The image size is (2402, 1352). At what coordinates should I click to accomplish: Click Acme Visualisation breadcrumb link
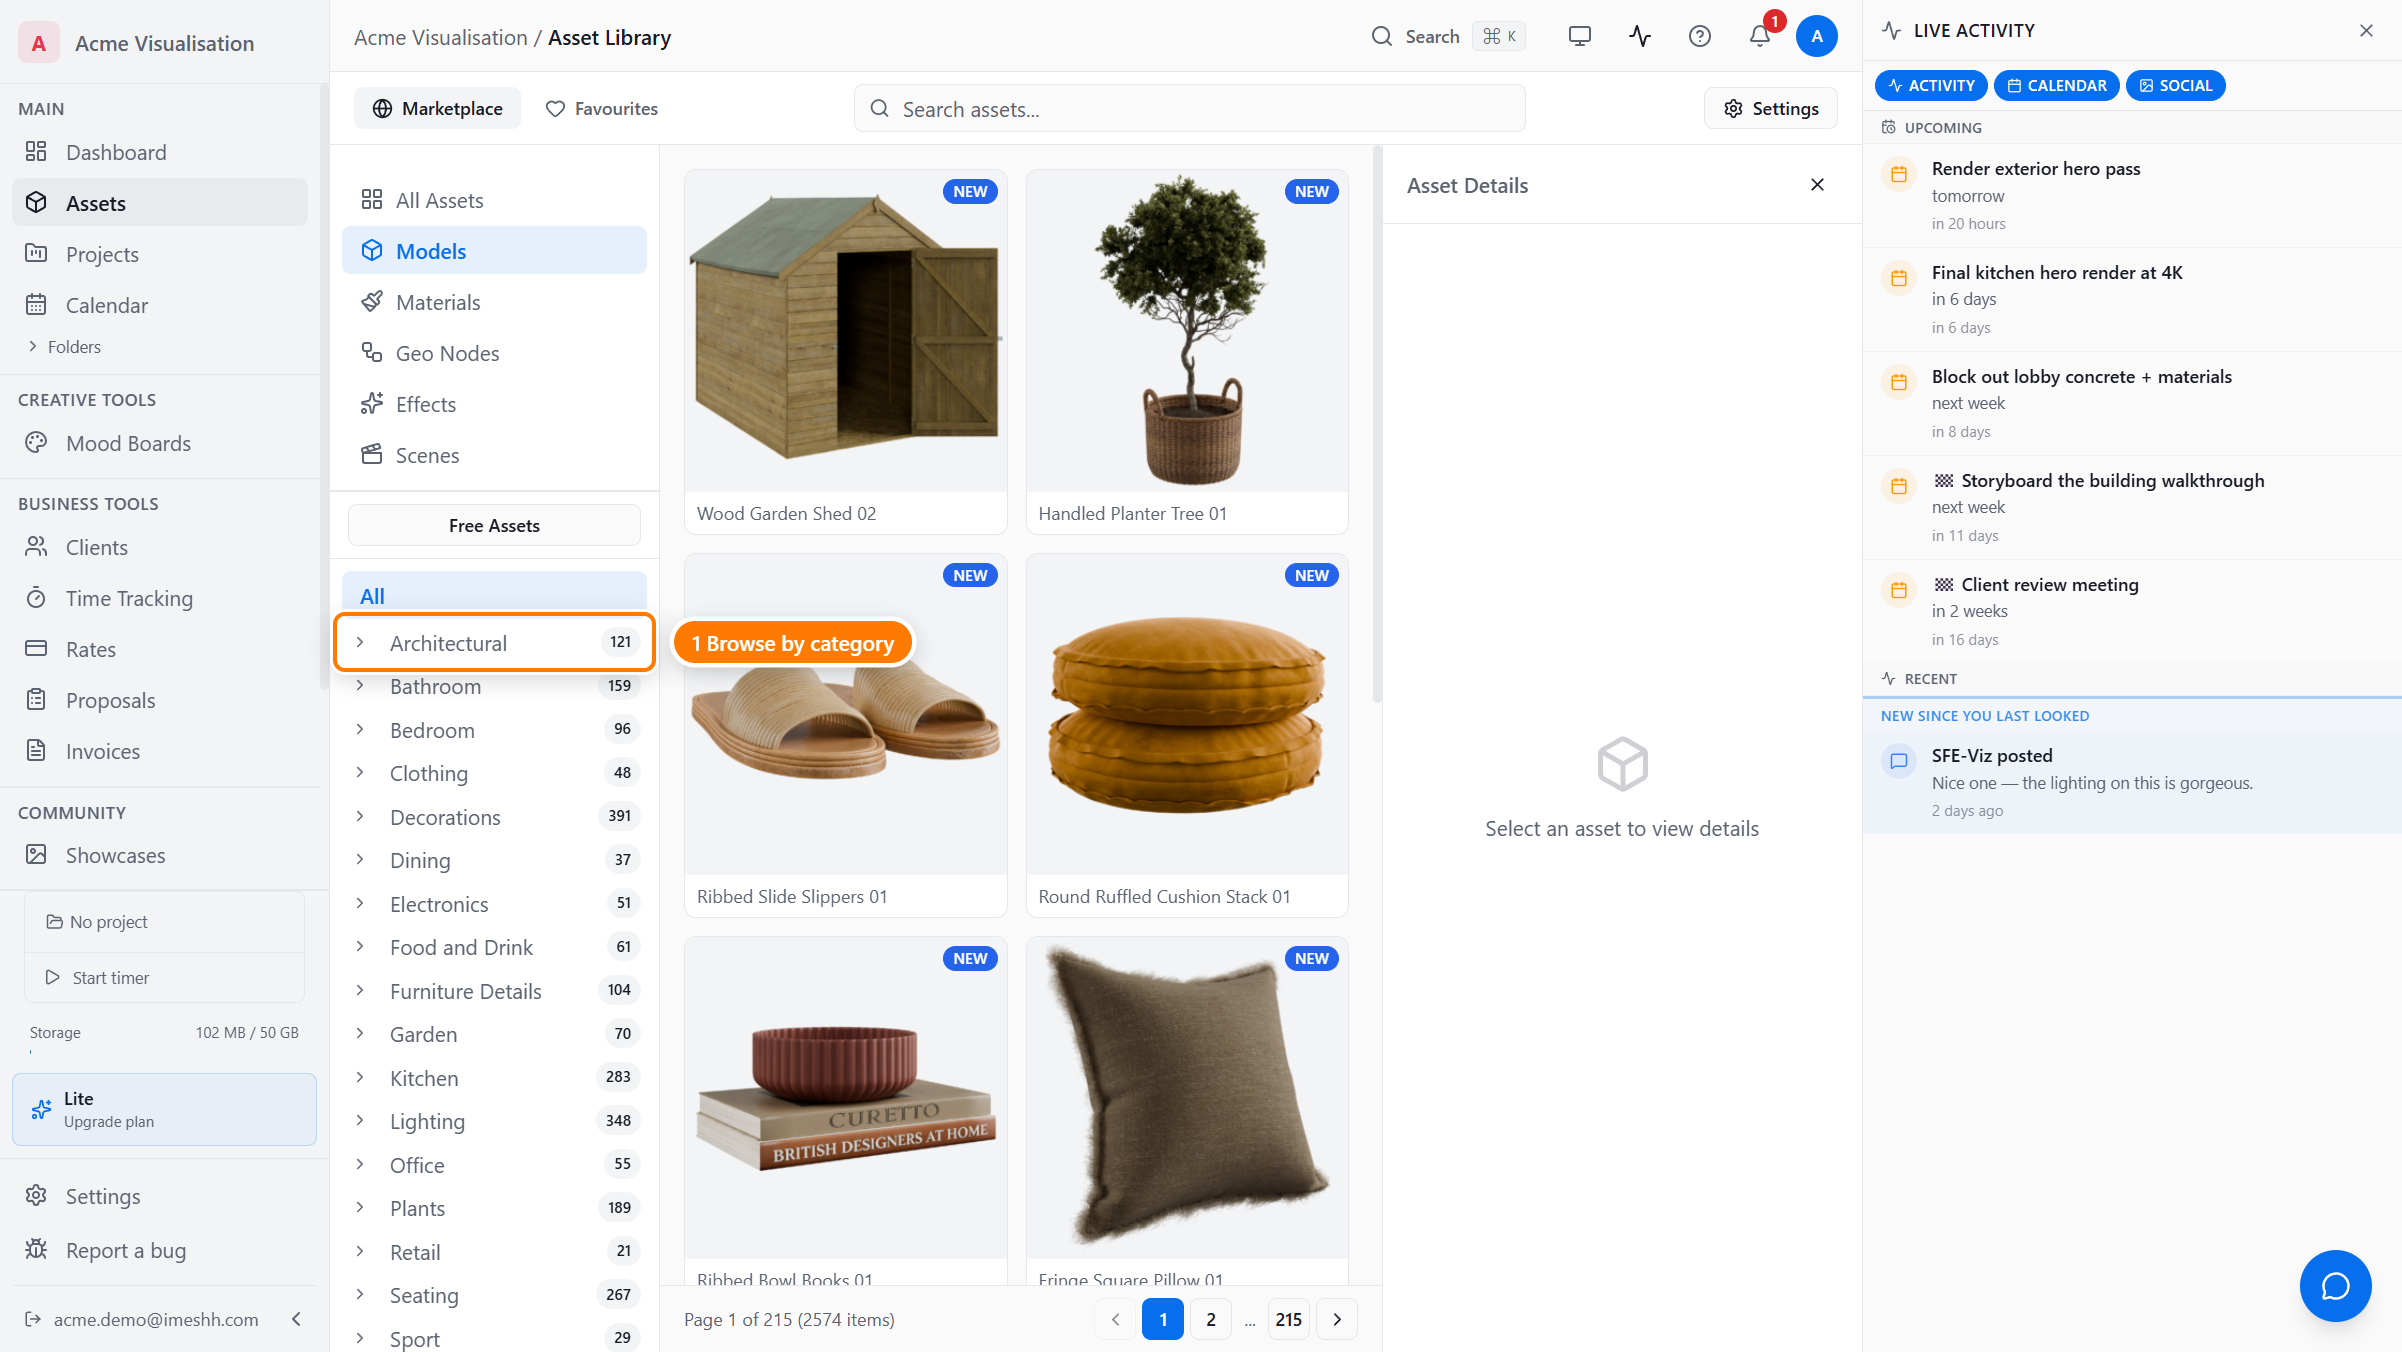click(x=441, y=38)
